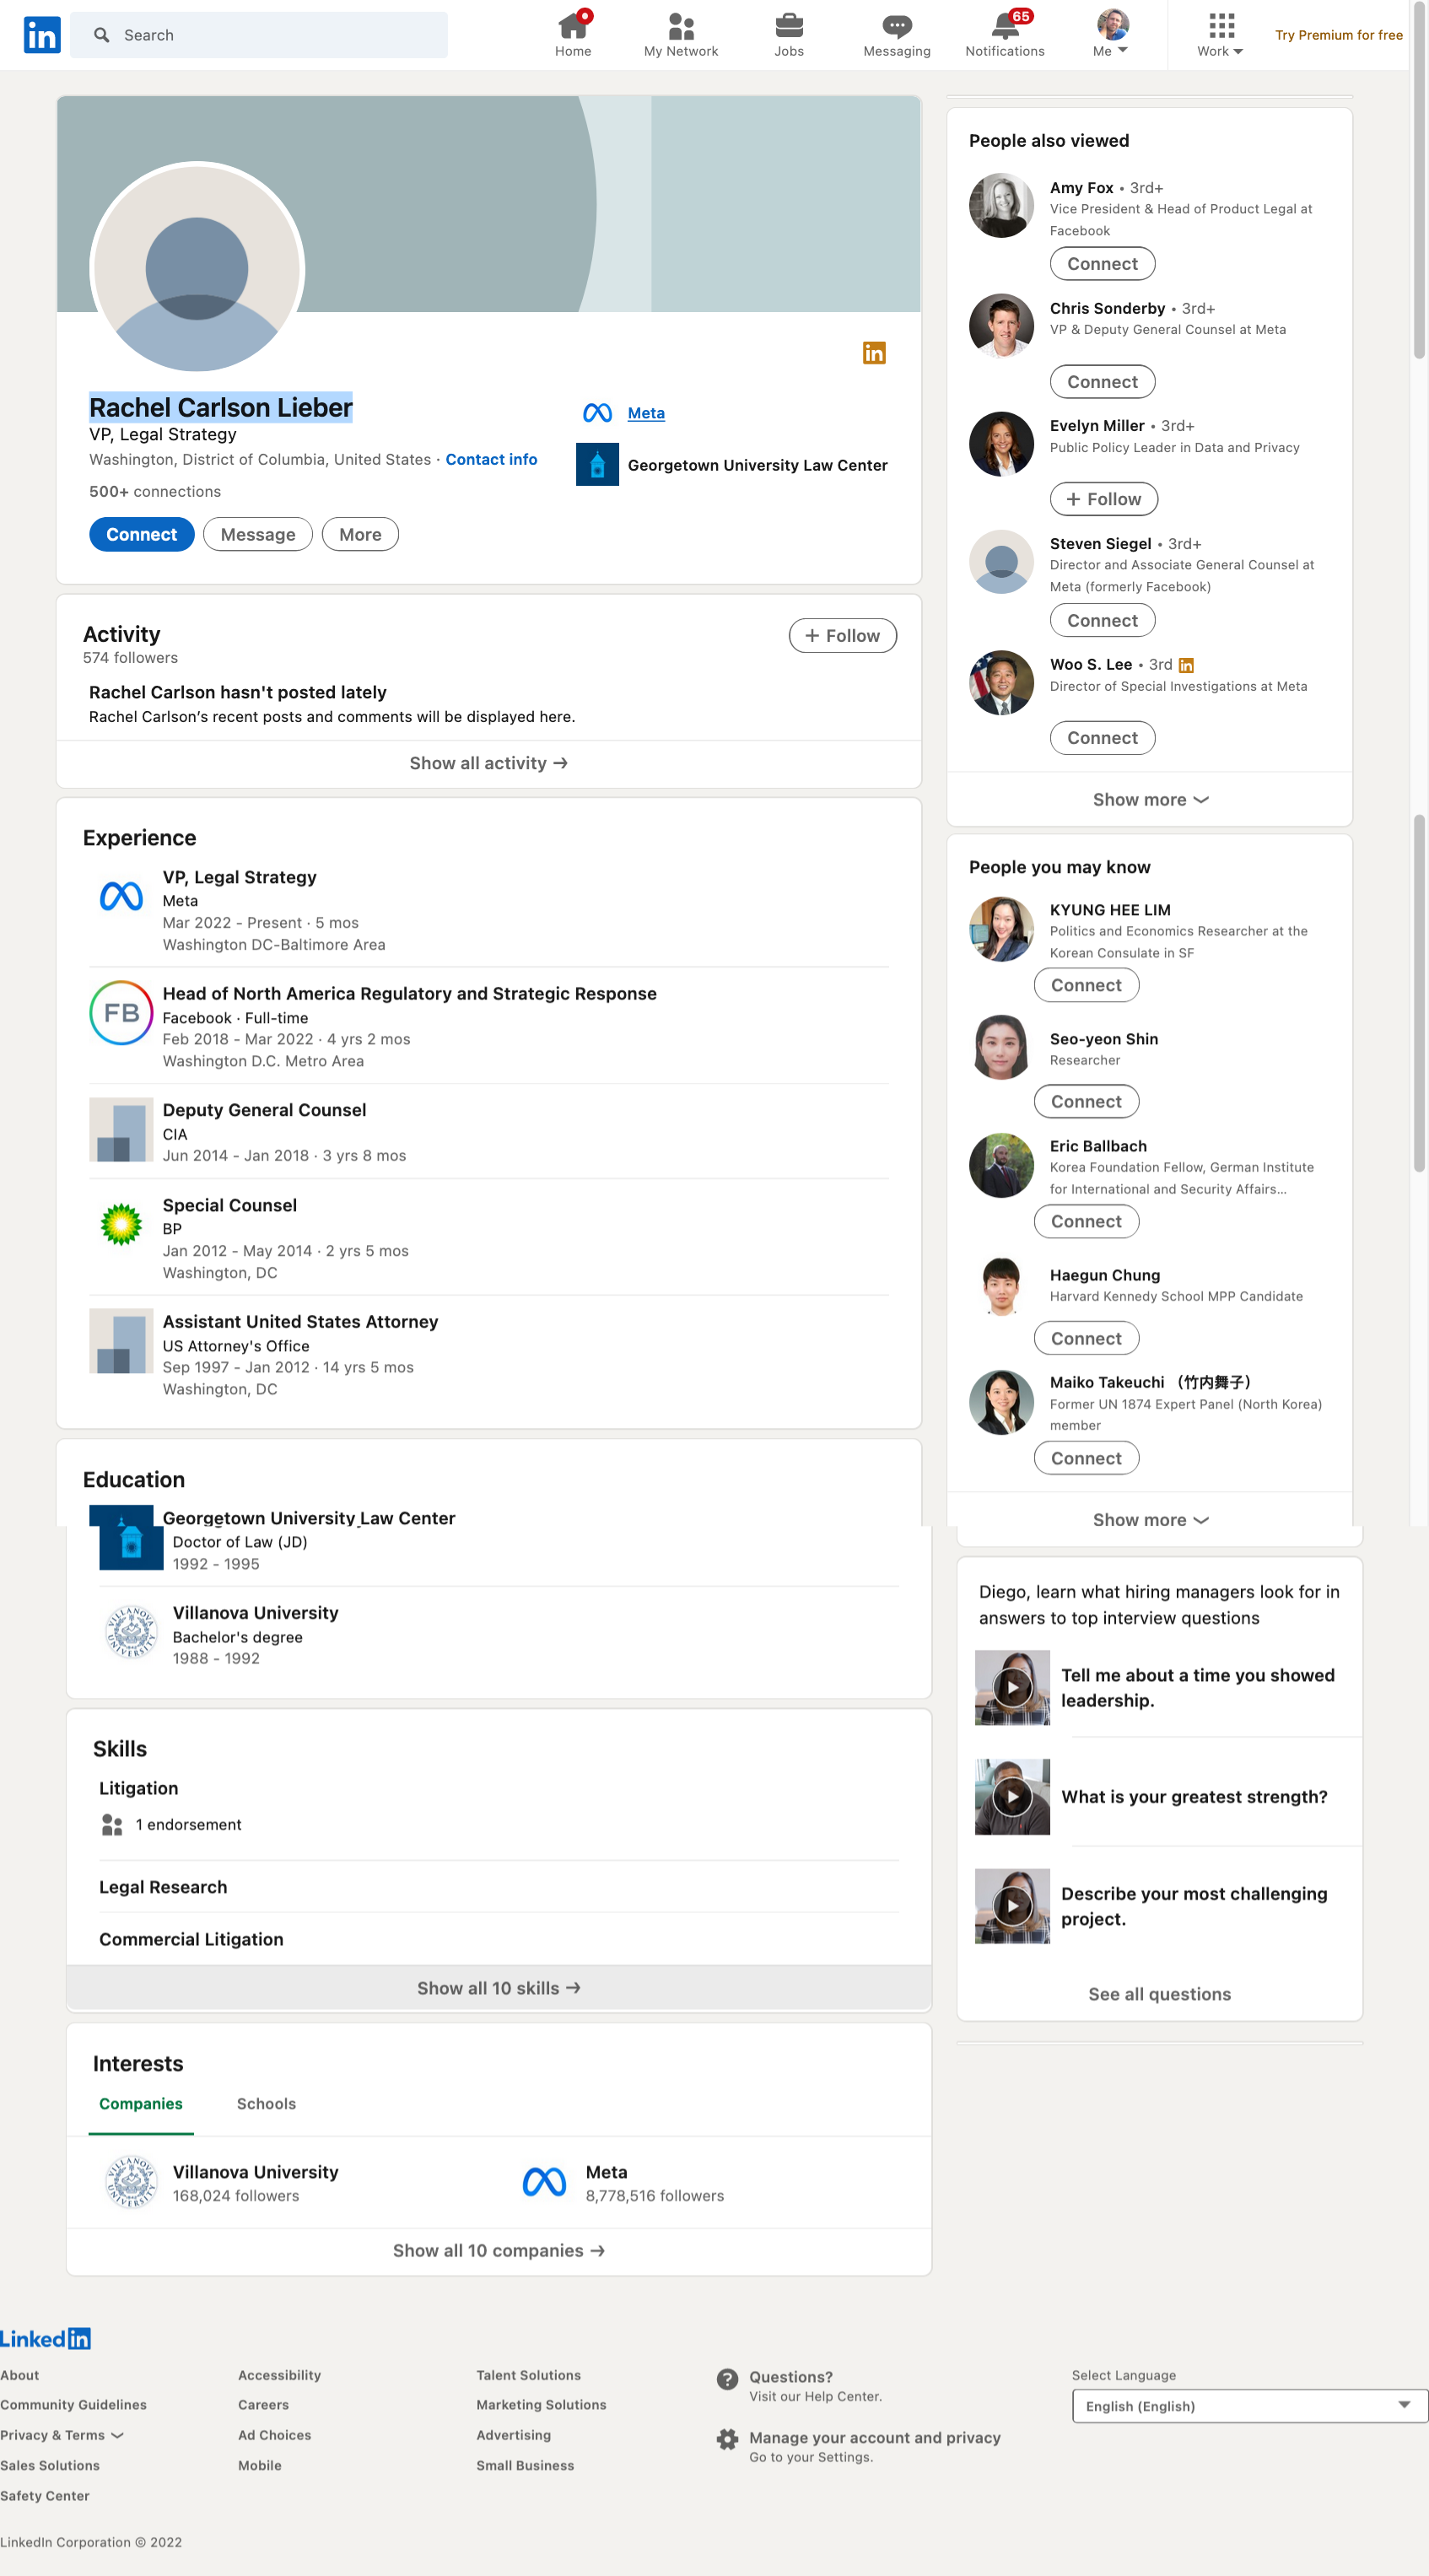Click Meta logo in VP, Legal Strategy experience
Viewport: 1429px width, 2576px height.
coord(121,896)
